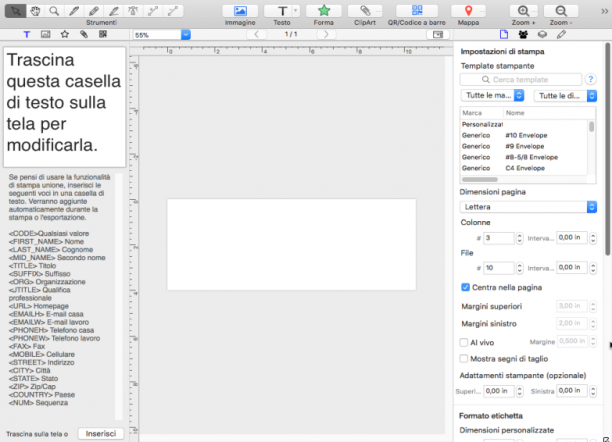The height and width of the screenshot is (442, 612).
Task: Select the magnifier tool in Strumenti
Action: [54, 11]
